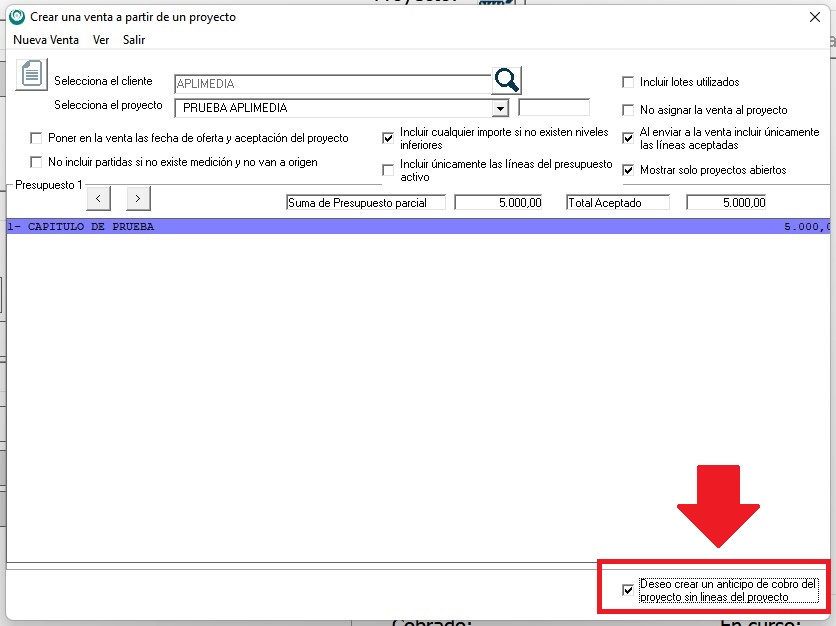
Task: Open the 'Ver' menu
Action: (x=101, y=40)
